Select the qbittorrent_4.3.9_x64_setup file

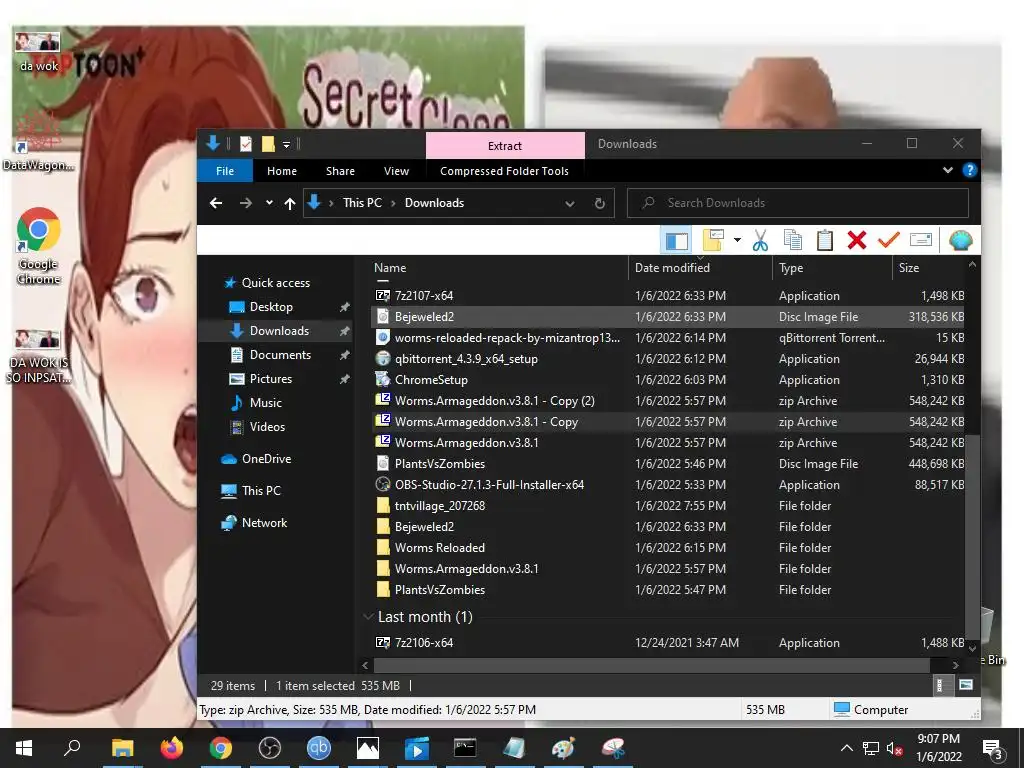[667, 359]
